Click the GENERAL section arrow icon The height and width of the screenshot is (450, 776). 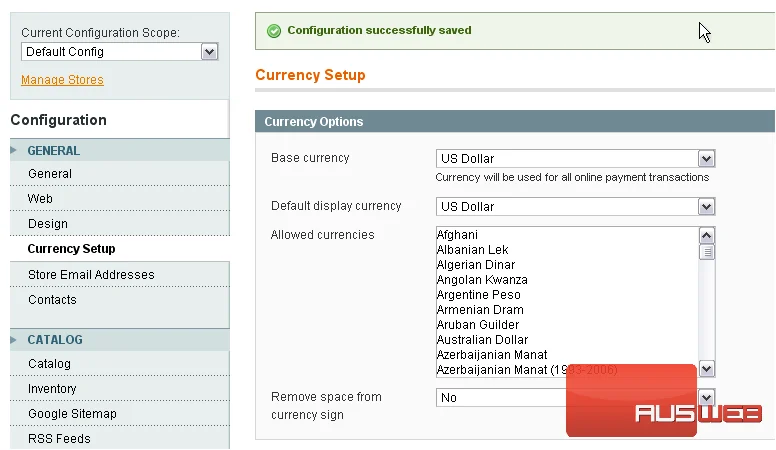tap(13, 150)
